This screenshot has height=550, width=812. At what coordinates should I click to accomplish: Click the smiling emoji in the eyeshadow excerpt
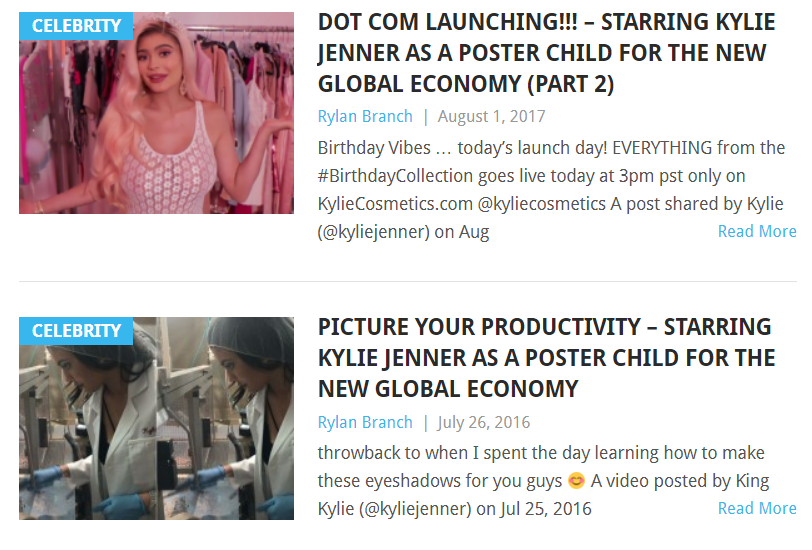coord(576,481)
